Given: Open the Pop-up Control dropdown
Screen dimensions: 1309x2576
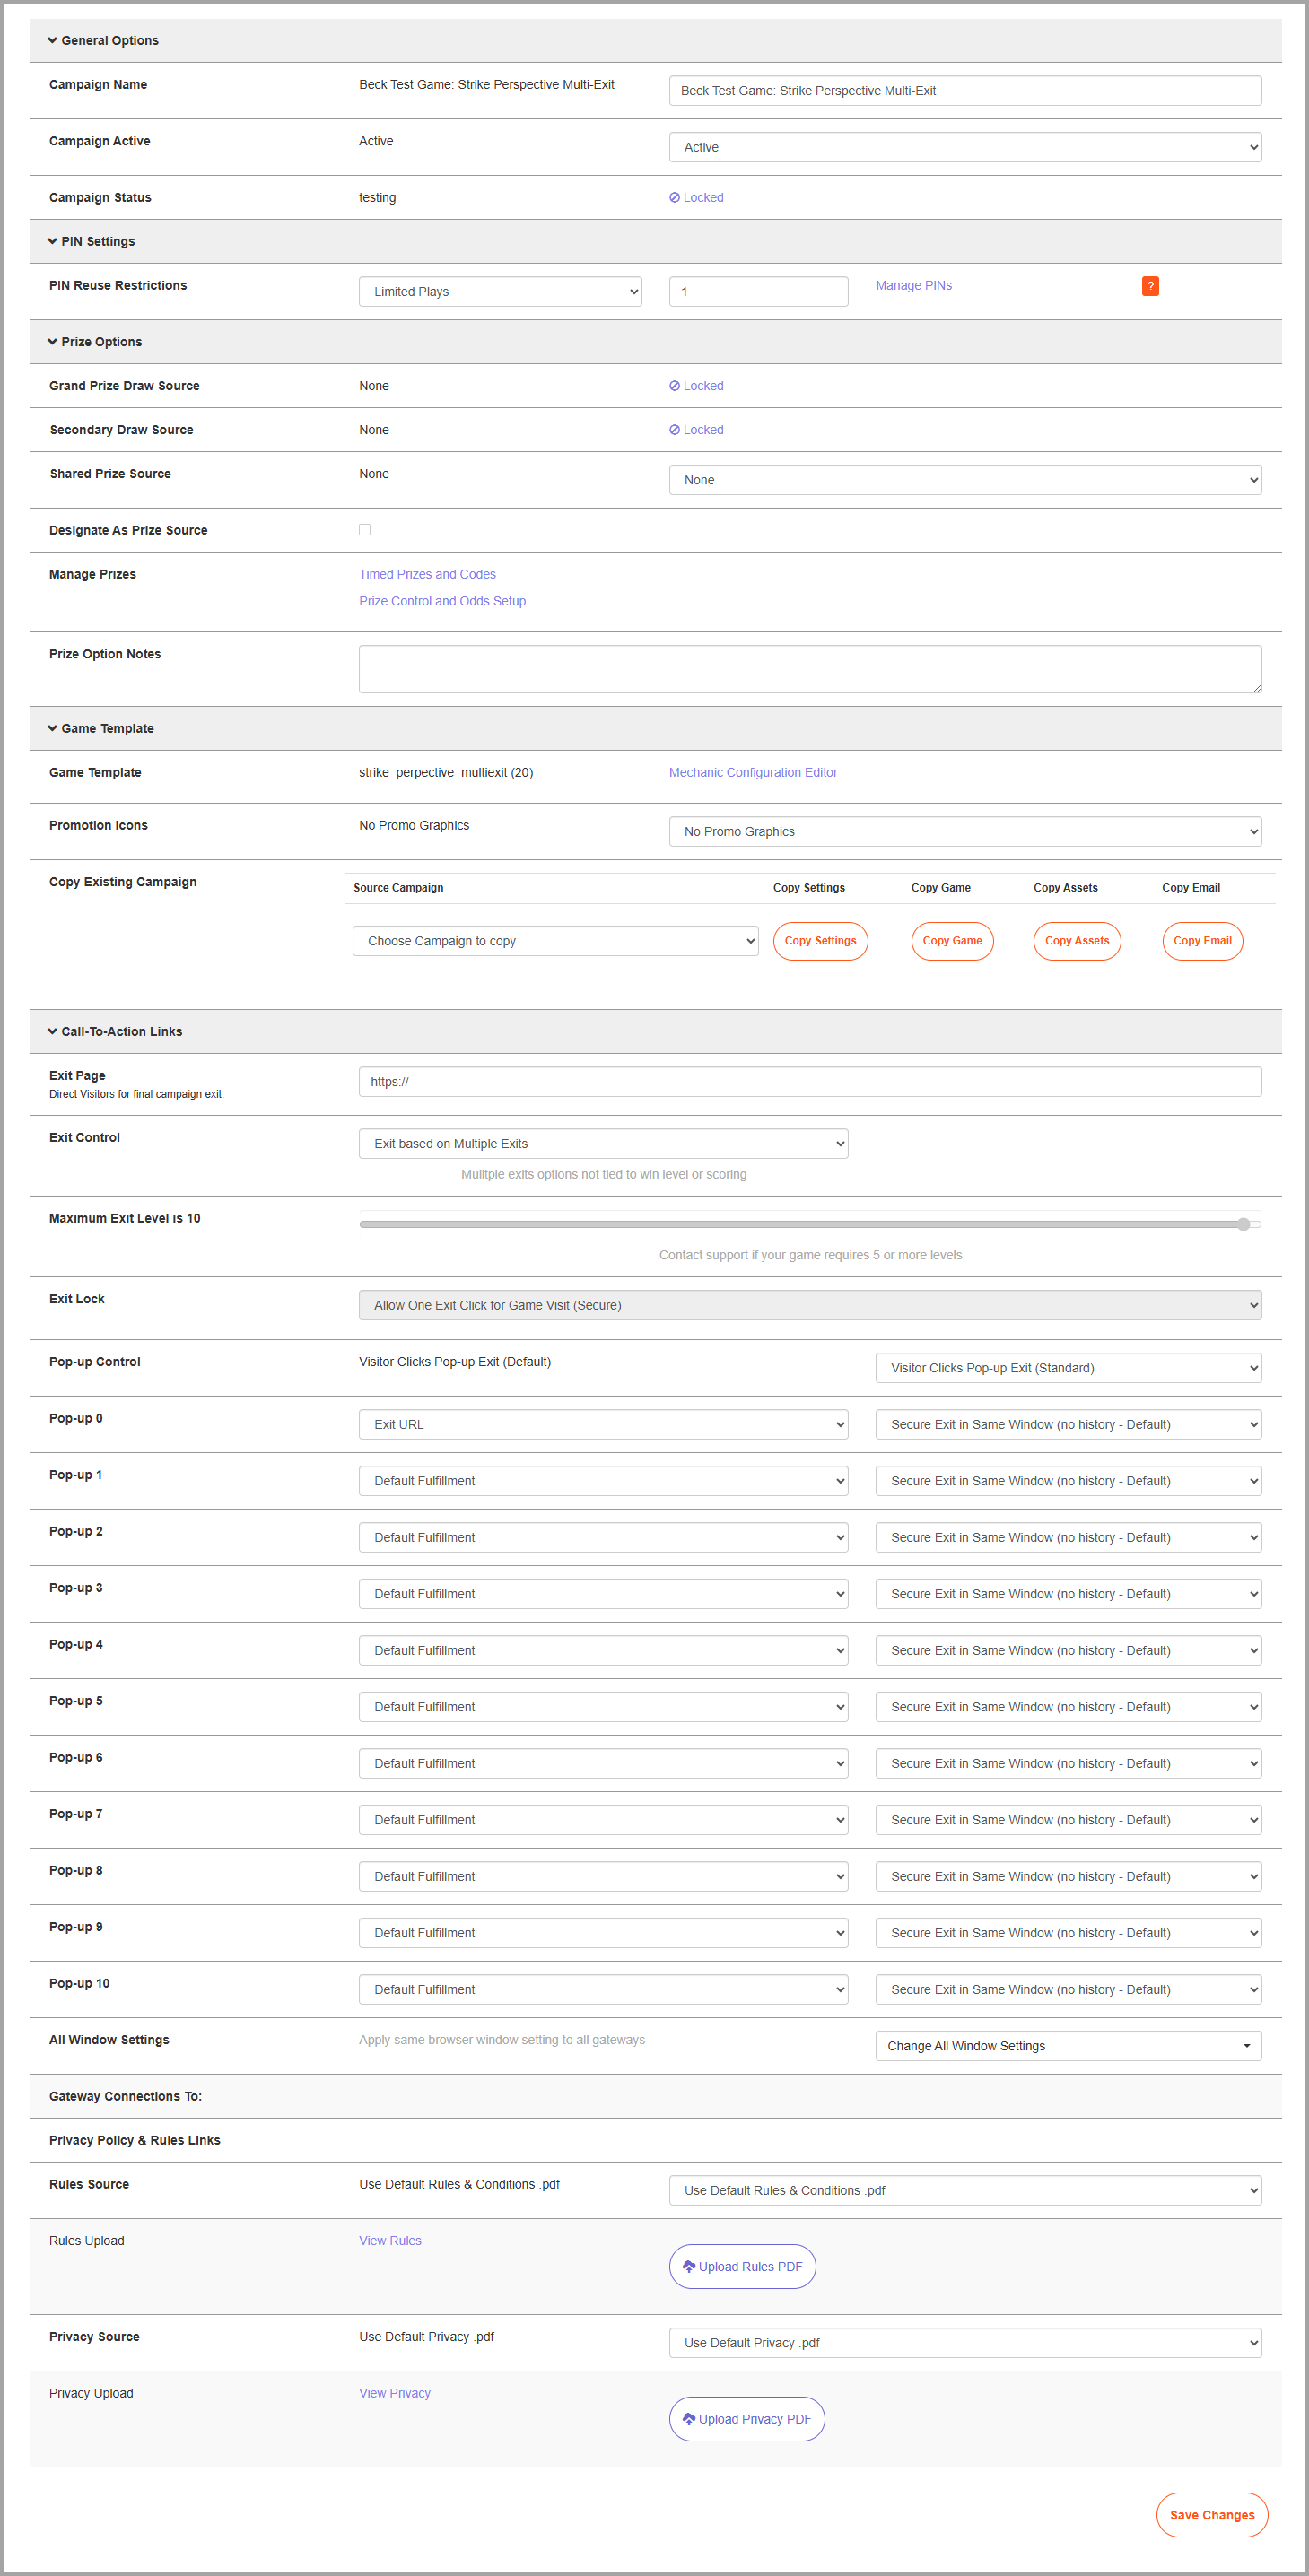Looking at the screenshot, I should (x=1068, y=1368).
